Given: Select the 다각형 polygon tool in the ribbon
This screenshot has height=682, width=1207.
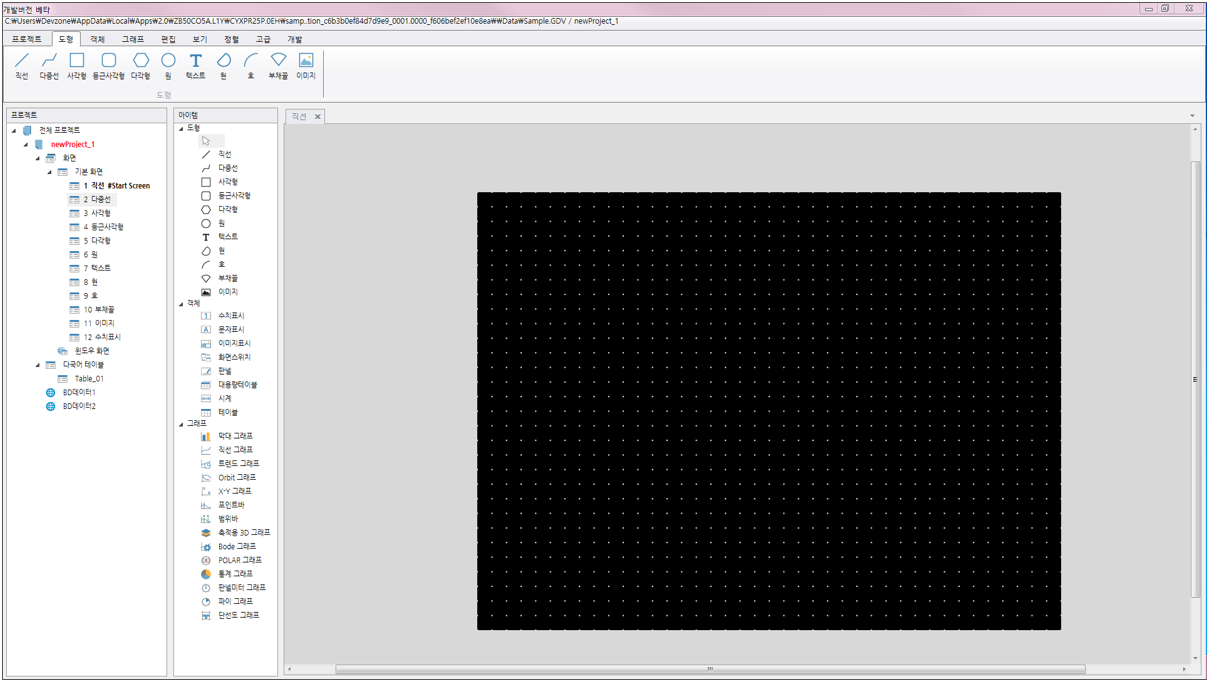Looking at the screenshot, I should pyautogui.click(x=141, y=66).
